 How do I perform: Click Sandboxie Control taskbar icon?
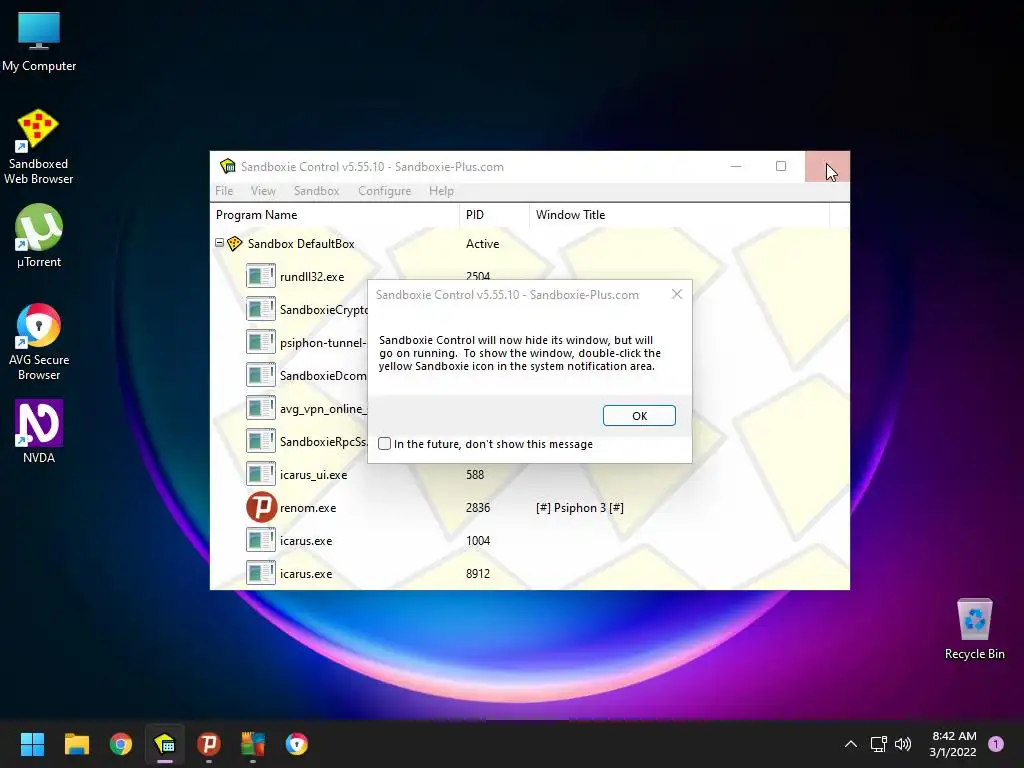[165, 744]
